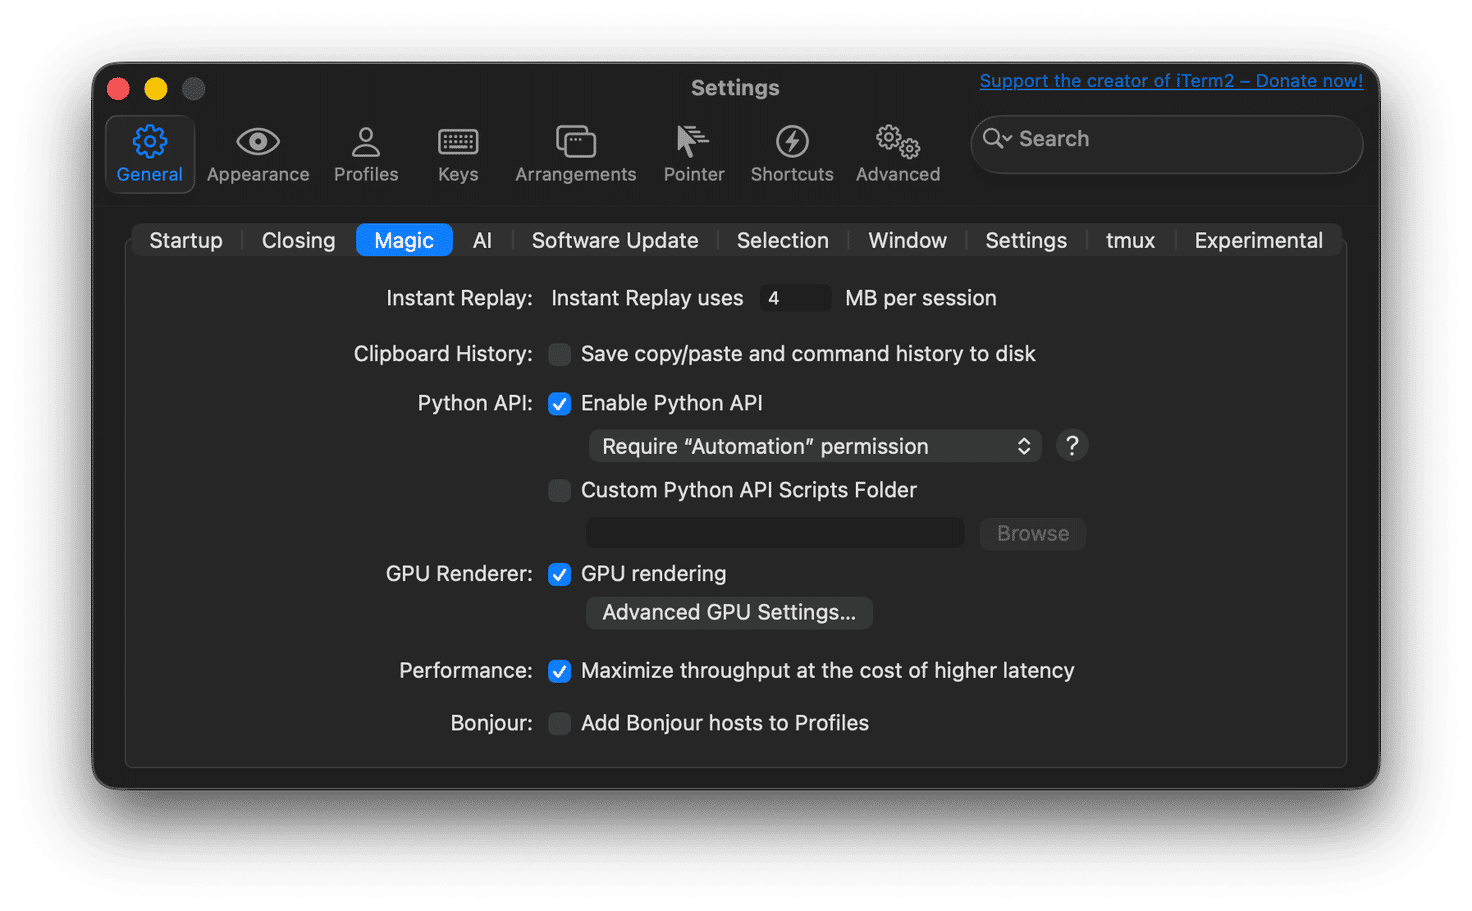This screenshot has width=1472, height=911.
Task: Enable the Clipboard History checkbox
Action: coord(559,354)
